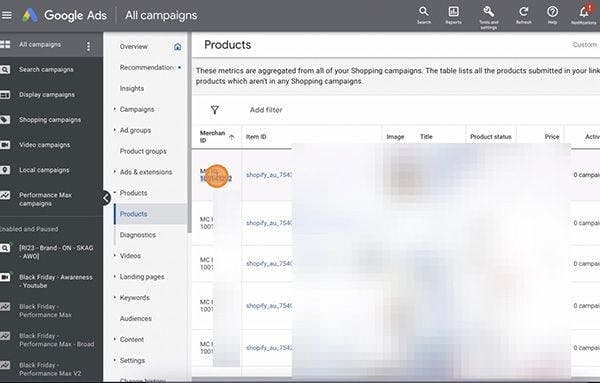The width and height of the screenshot is (600, 383).
Task: Expand the Ads & extensions section arrow
Action: tap(114, 172)
